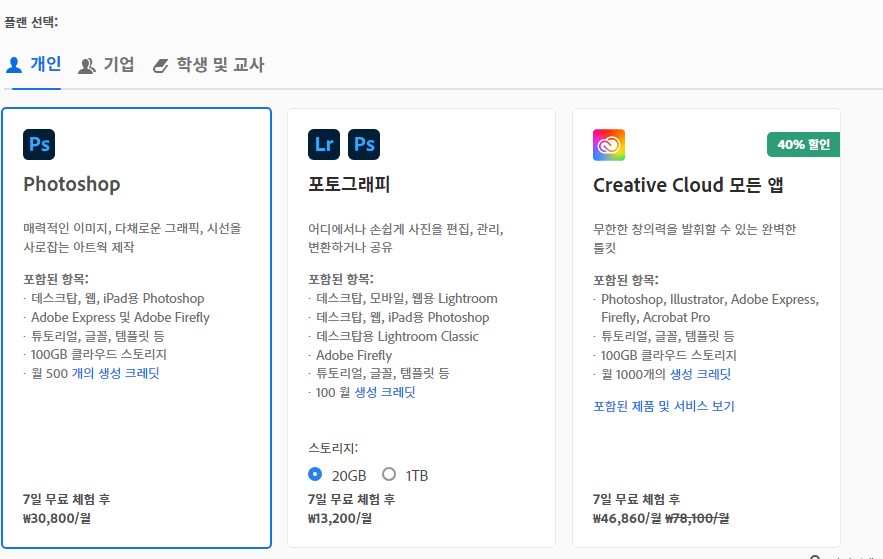Click 데스크탑, 웹, iPad용 Photoshop in Photoshop card
This screenshot has width=883, height=559.
pyautogui.click(x=118, y=298)
